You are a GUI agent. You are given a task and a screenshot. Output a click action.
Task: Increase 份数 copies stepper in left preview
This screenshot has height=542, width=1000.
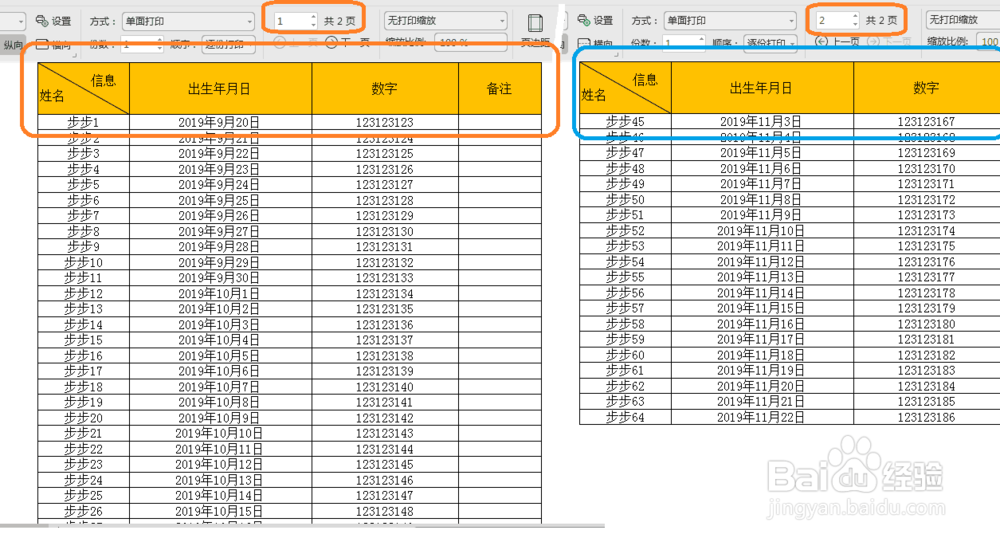(159, 41)
